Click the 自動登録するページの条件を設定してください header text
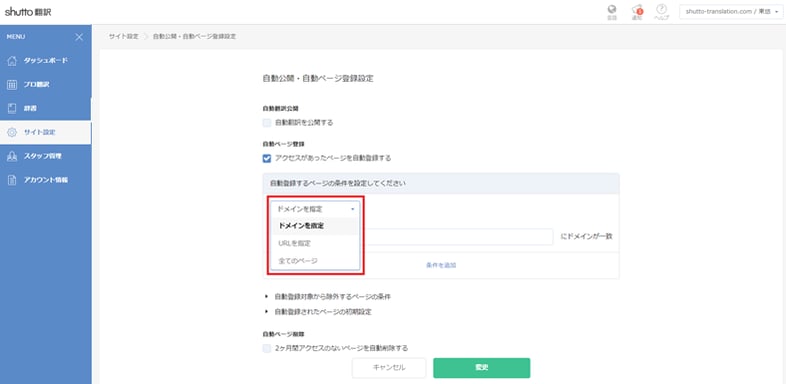Viewport: 786px width, 384px height. pos(338,183)
